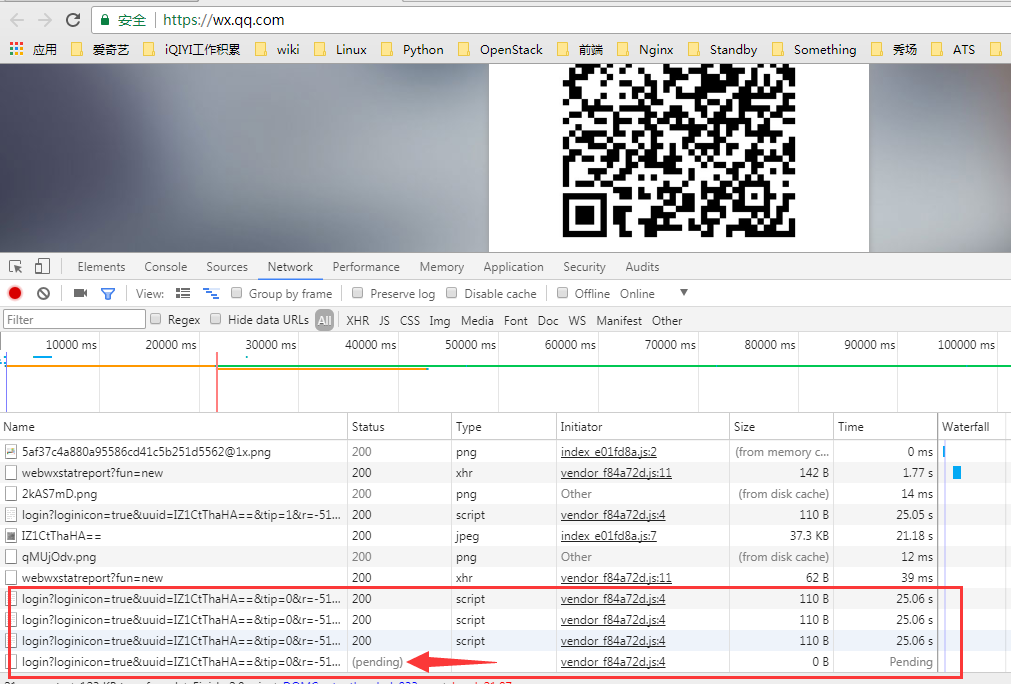
Task: Toggle the blue filter funnel icon
Action: (108, 294)
